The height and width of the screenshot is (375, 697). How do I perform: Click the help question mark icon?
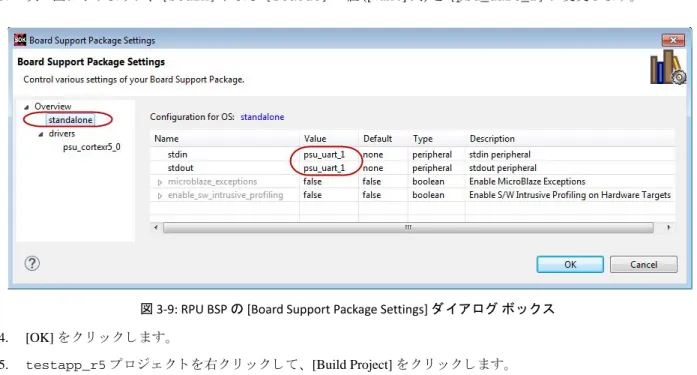tap(32, 263)
